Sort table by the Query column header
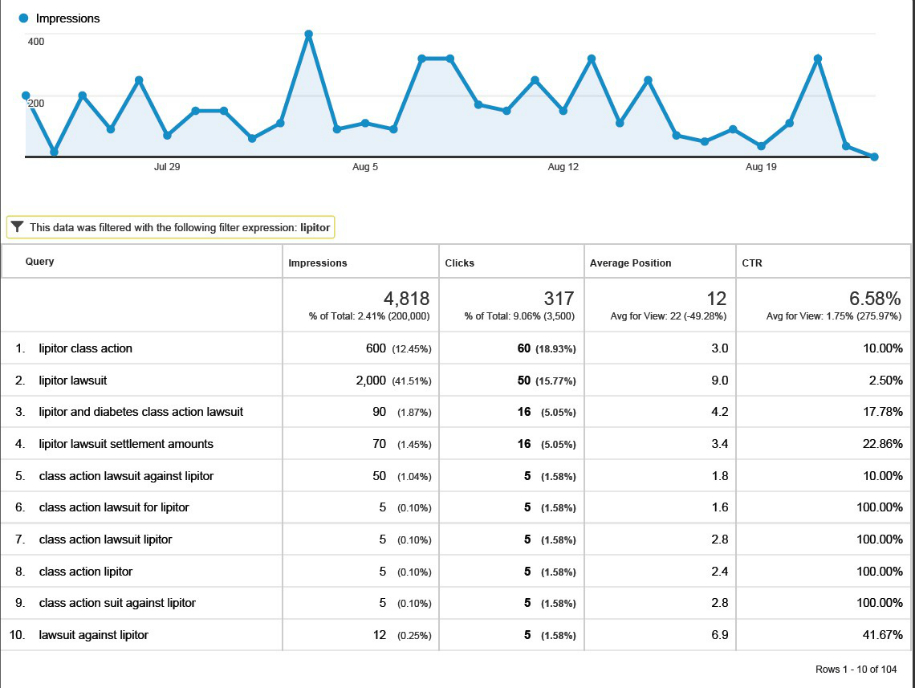915x688 pixels. [40, 261]
